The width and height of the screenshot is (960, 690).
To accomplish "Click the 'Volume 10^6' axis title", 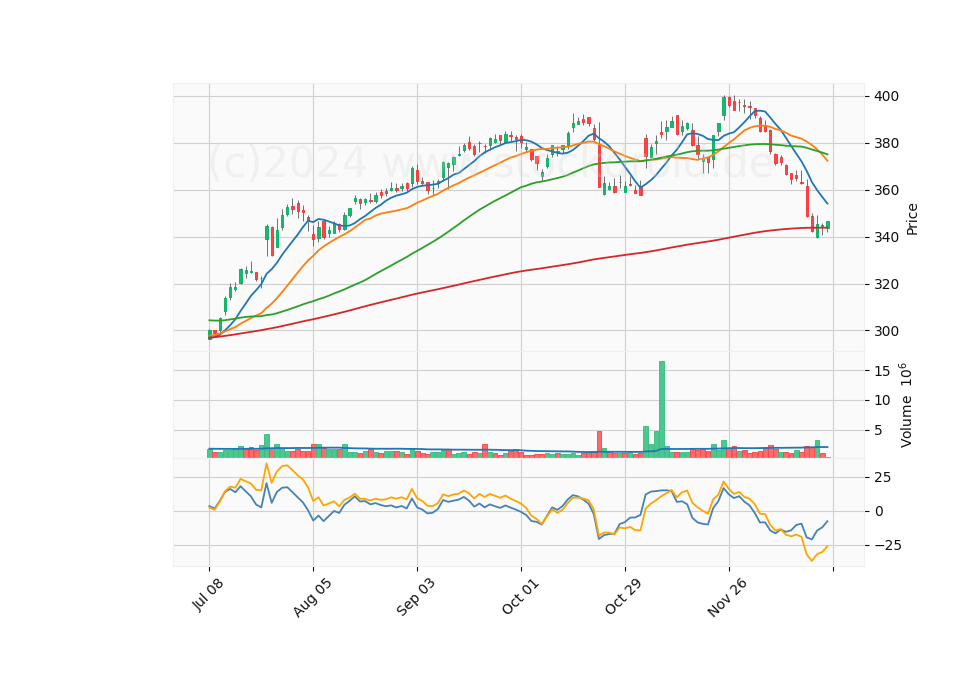I will pos(906,405).
